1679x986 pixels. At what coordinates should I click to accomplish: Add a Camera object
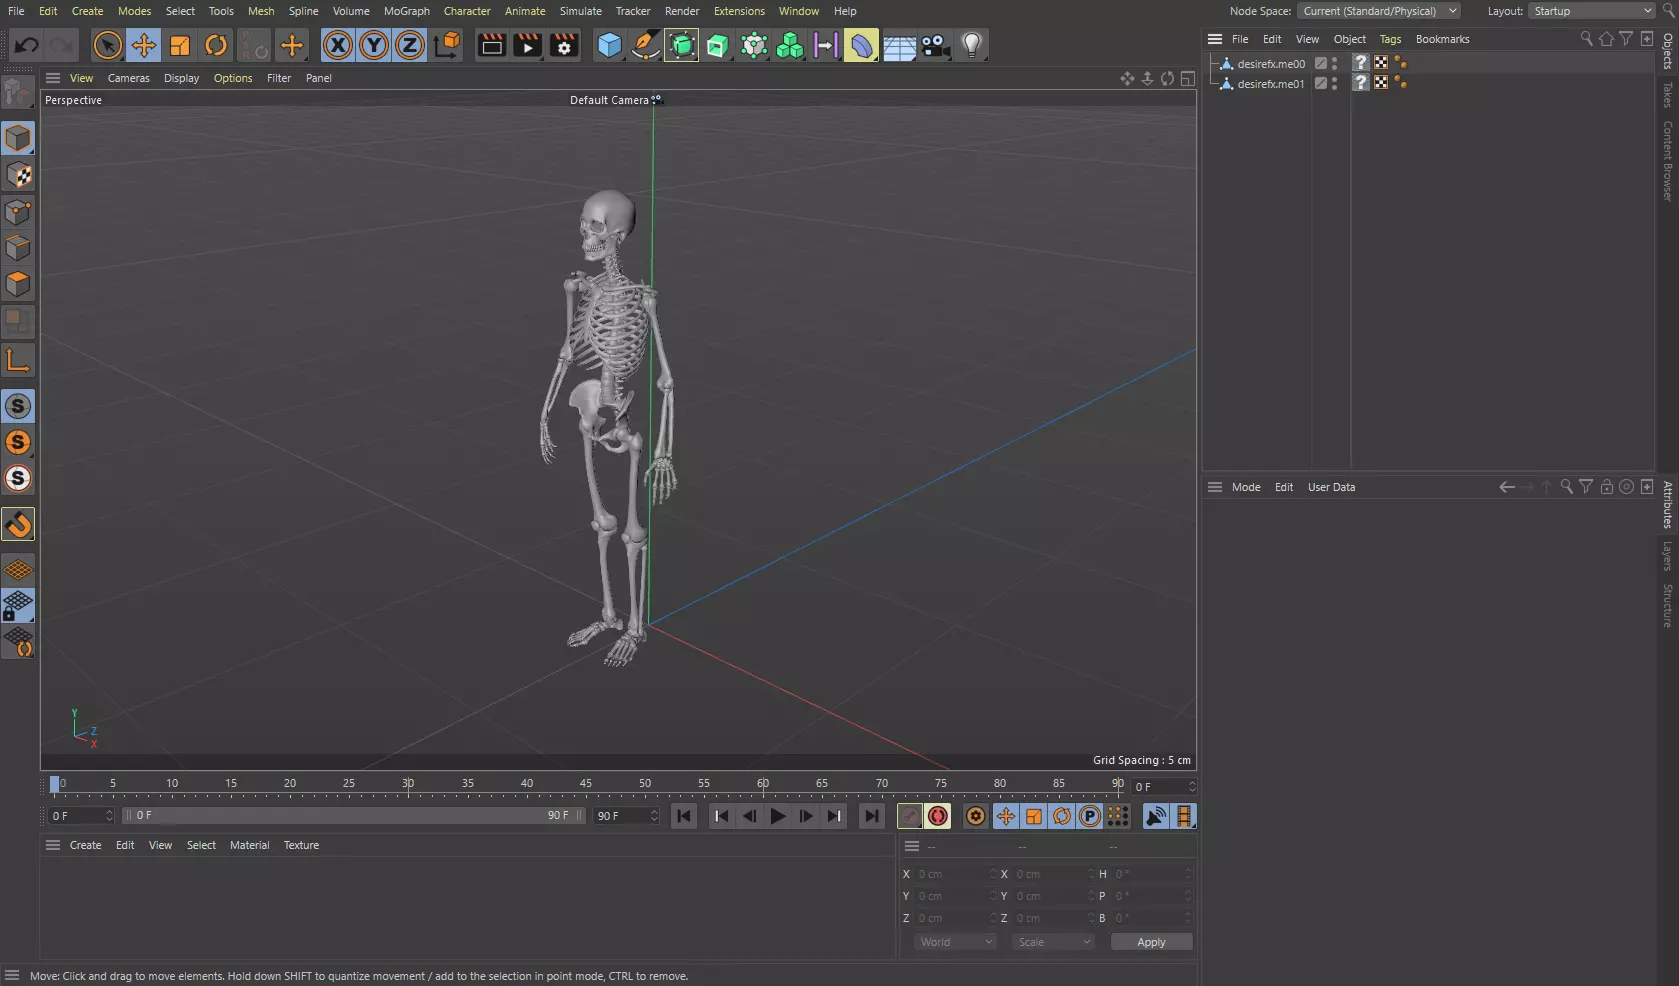[x=935, y=45]
